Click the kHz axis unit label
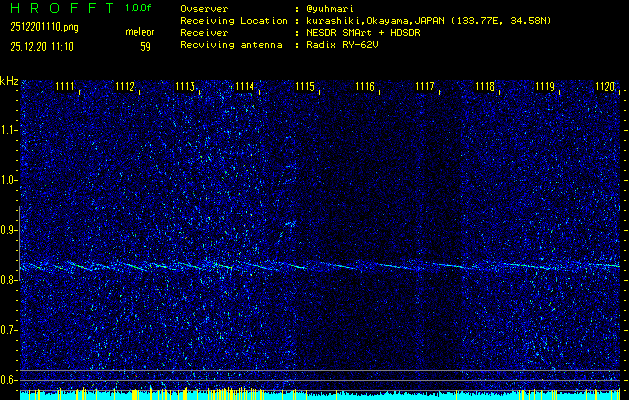Screen dimensions: 629x400 [9, 81]
